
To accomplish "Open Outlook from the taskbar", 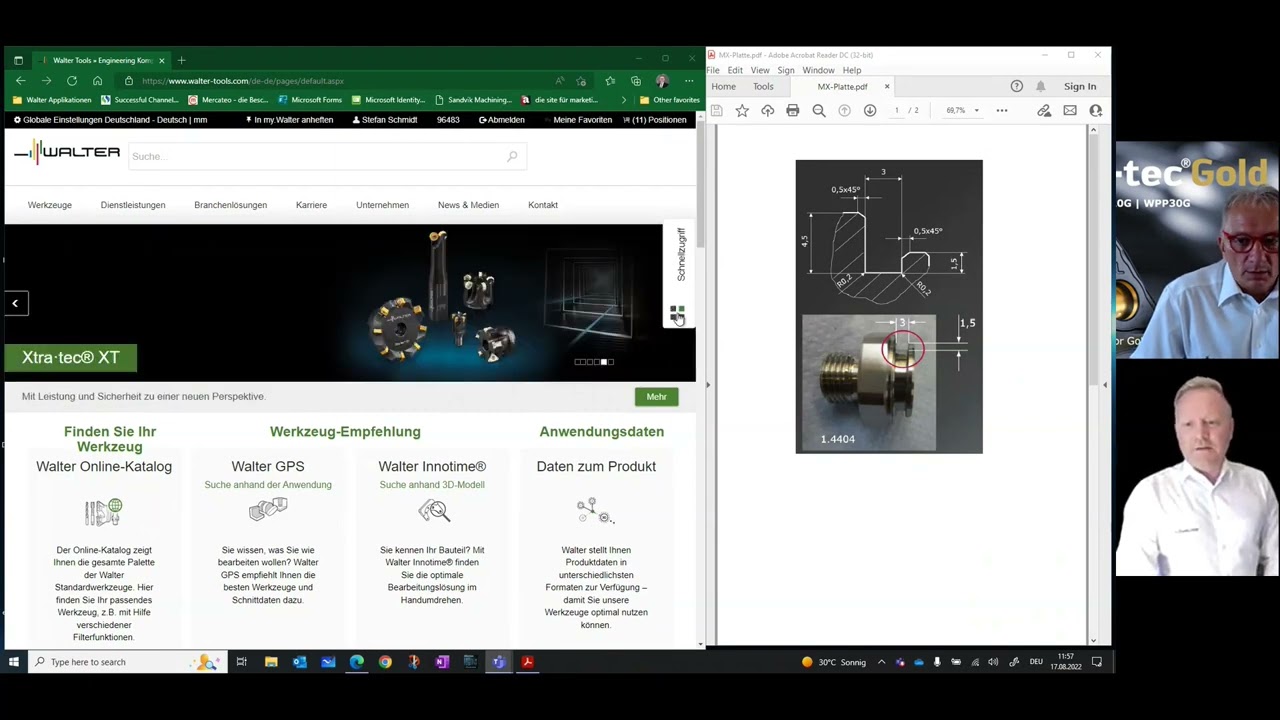I will 300,662.
